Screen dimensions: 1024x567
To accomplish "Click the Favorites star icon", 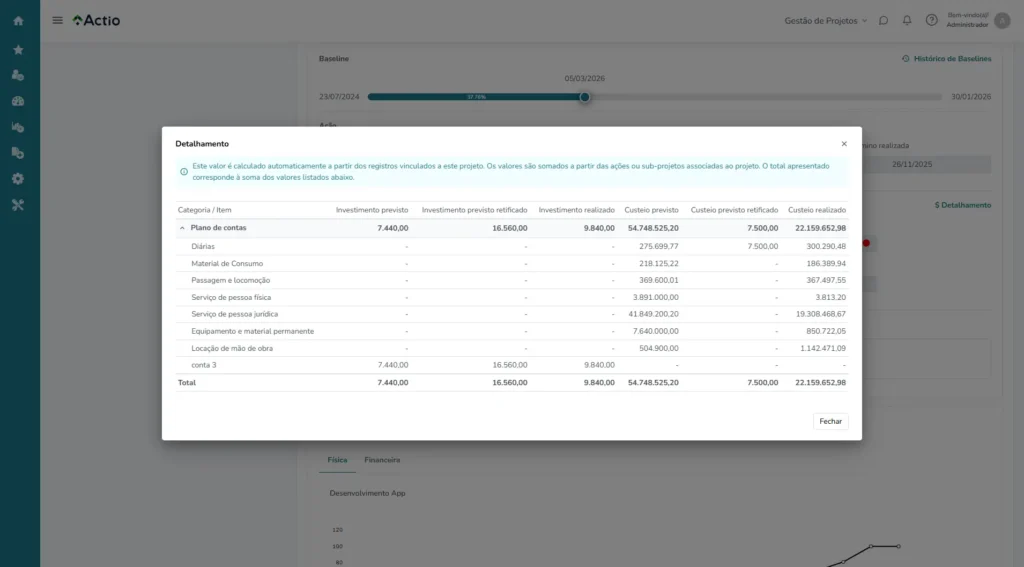I will pyautogui.click(x=18, y=49).
